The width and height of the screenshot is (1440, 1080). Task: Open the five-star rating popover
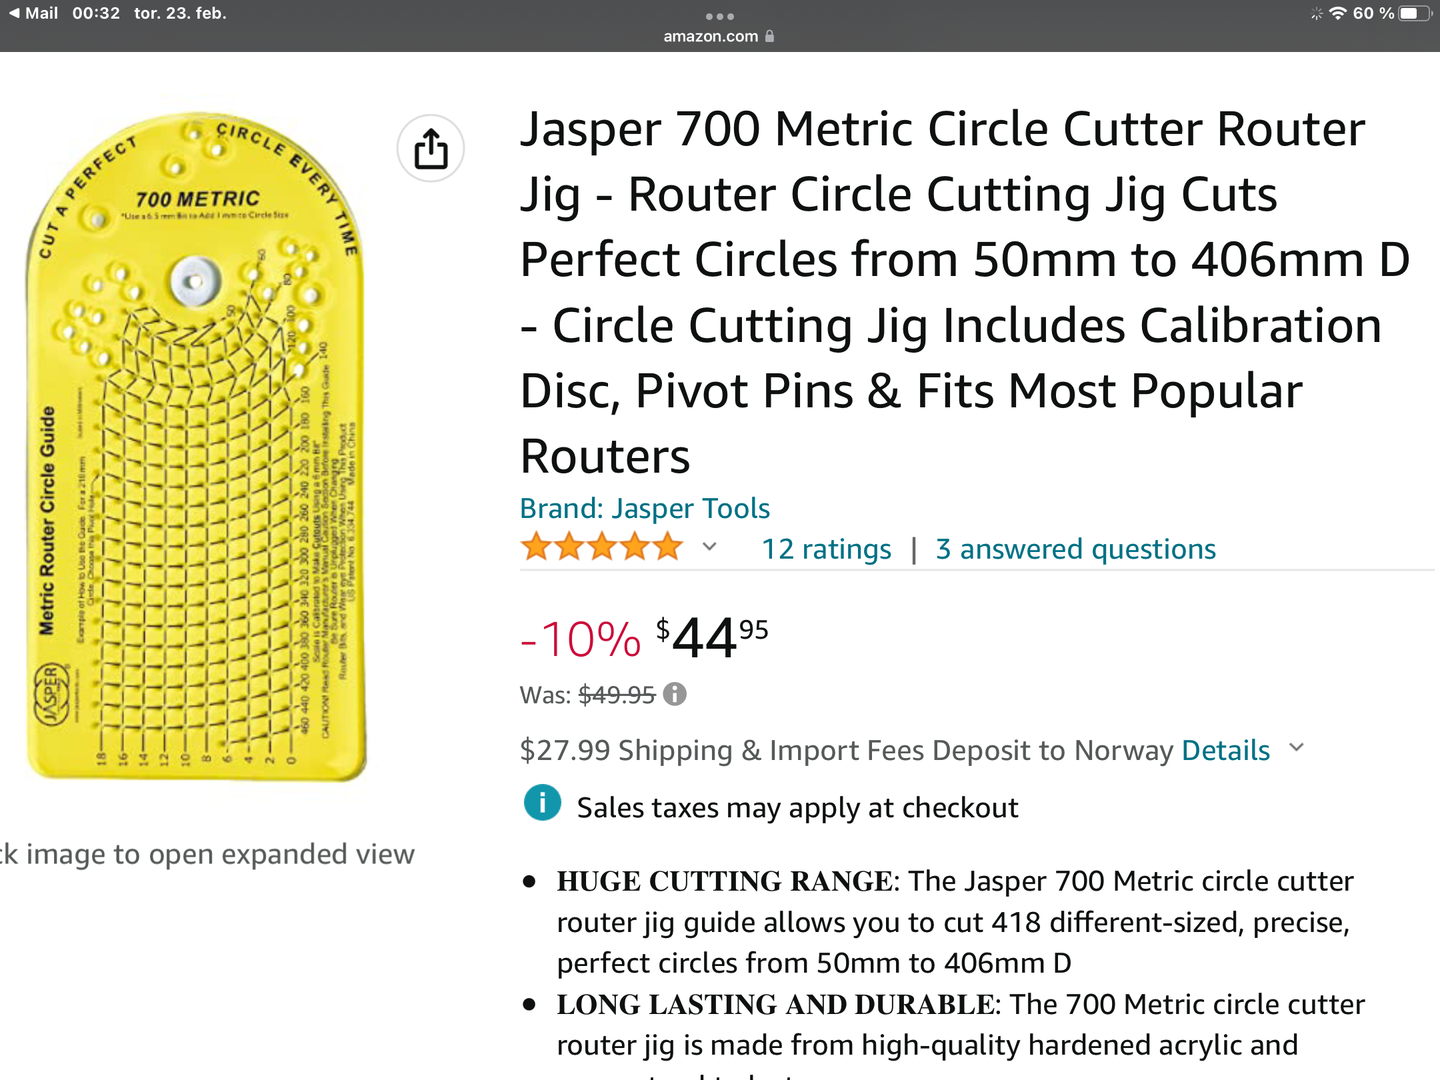pos(601,547)
